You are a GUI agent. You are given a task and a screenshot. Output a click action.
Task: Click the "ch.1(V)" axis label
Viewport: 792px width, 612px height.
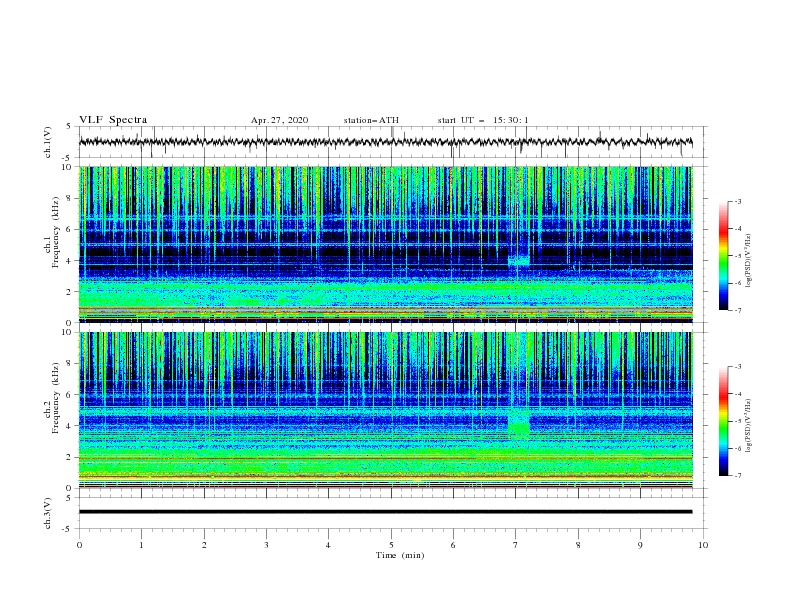pos(48,142)
